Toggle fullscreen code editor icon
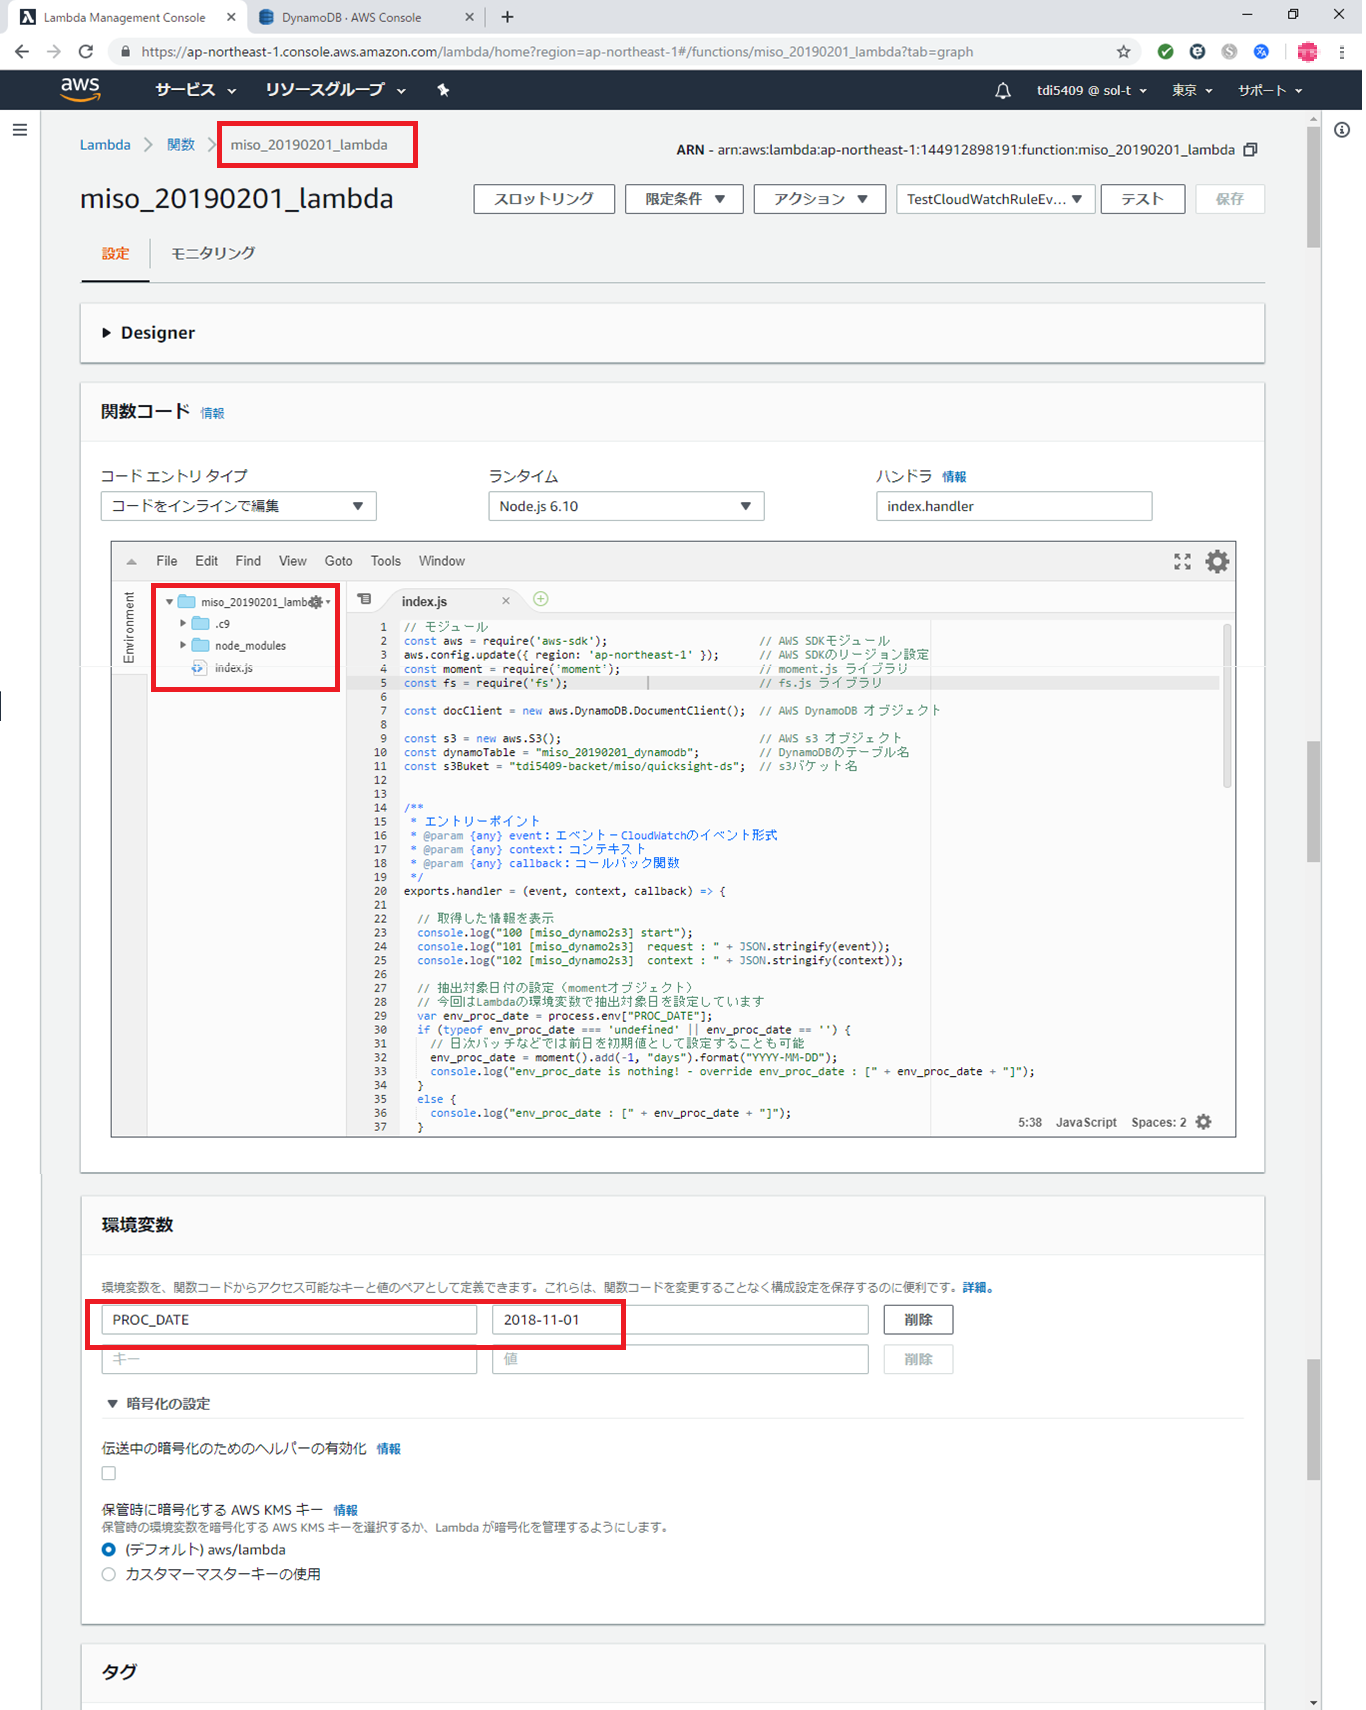Viewport: 1366px width, 1710px height. (1182, 562)
